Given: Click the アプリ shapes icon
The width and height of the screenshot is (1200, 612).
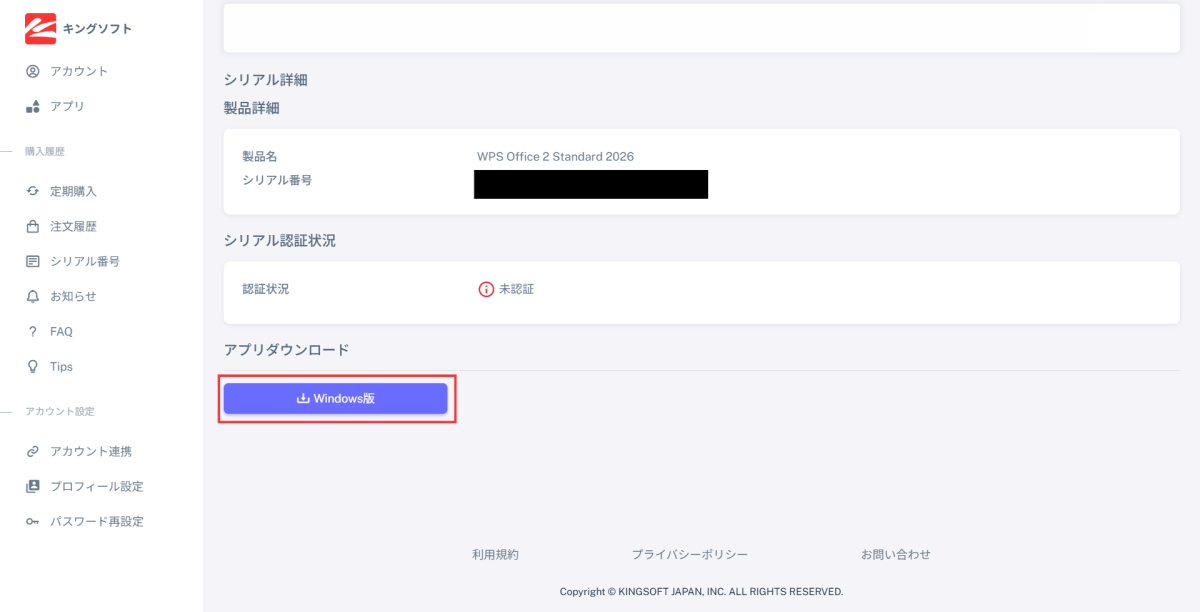Looking at the screenshot, I should coord(33,106).
